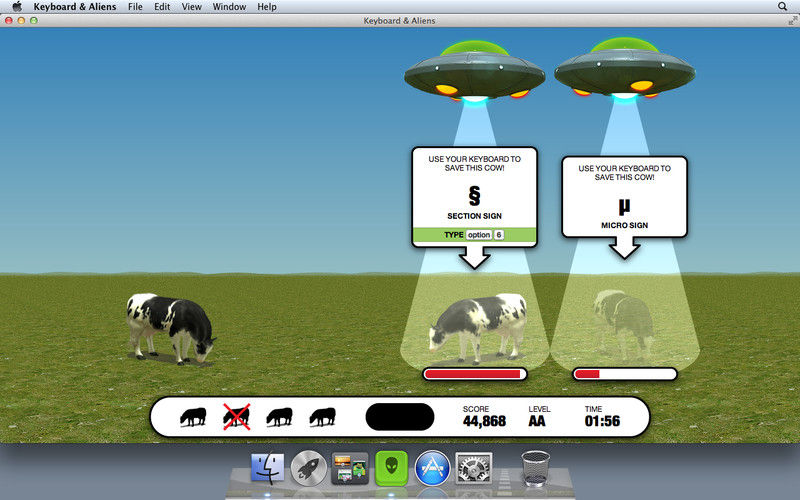Click the 'option' key hint

(479, 235)
